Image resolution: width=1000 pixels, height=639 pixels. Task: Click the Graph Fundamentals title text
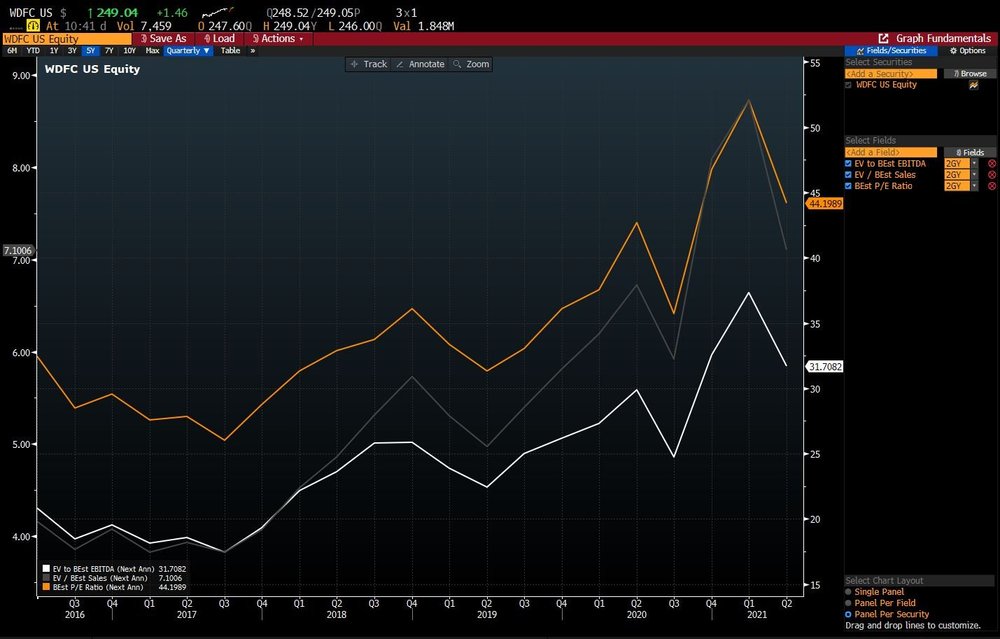click(x=943, y=38)
